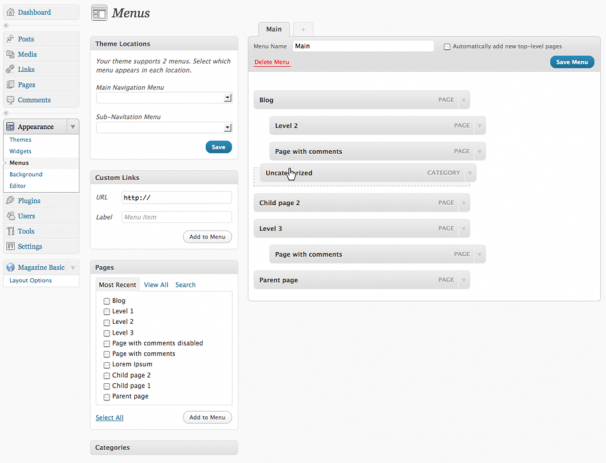Check Page with comments disabled checkbox
Image resolution: width=606 pixels, height=463 pixels.
click(107, 344)
